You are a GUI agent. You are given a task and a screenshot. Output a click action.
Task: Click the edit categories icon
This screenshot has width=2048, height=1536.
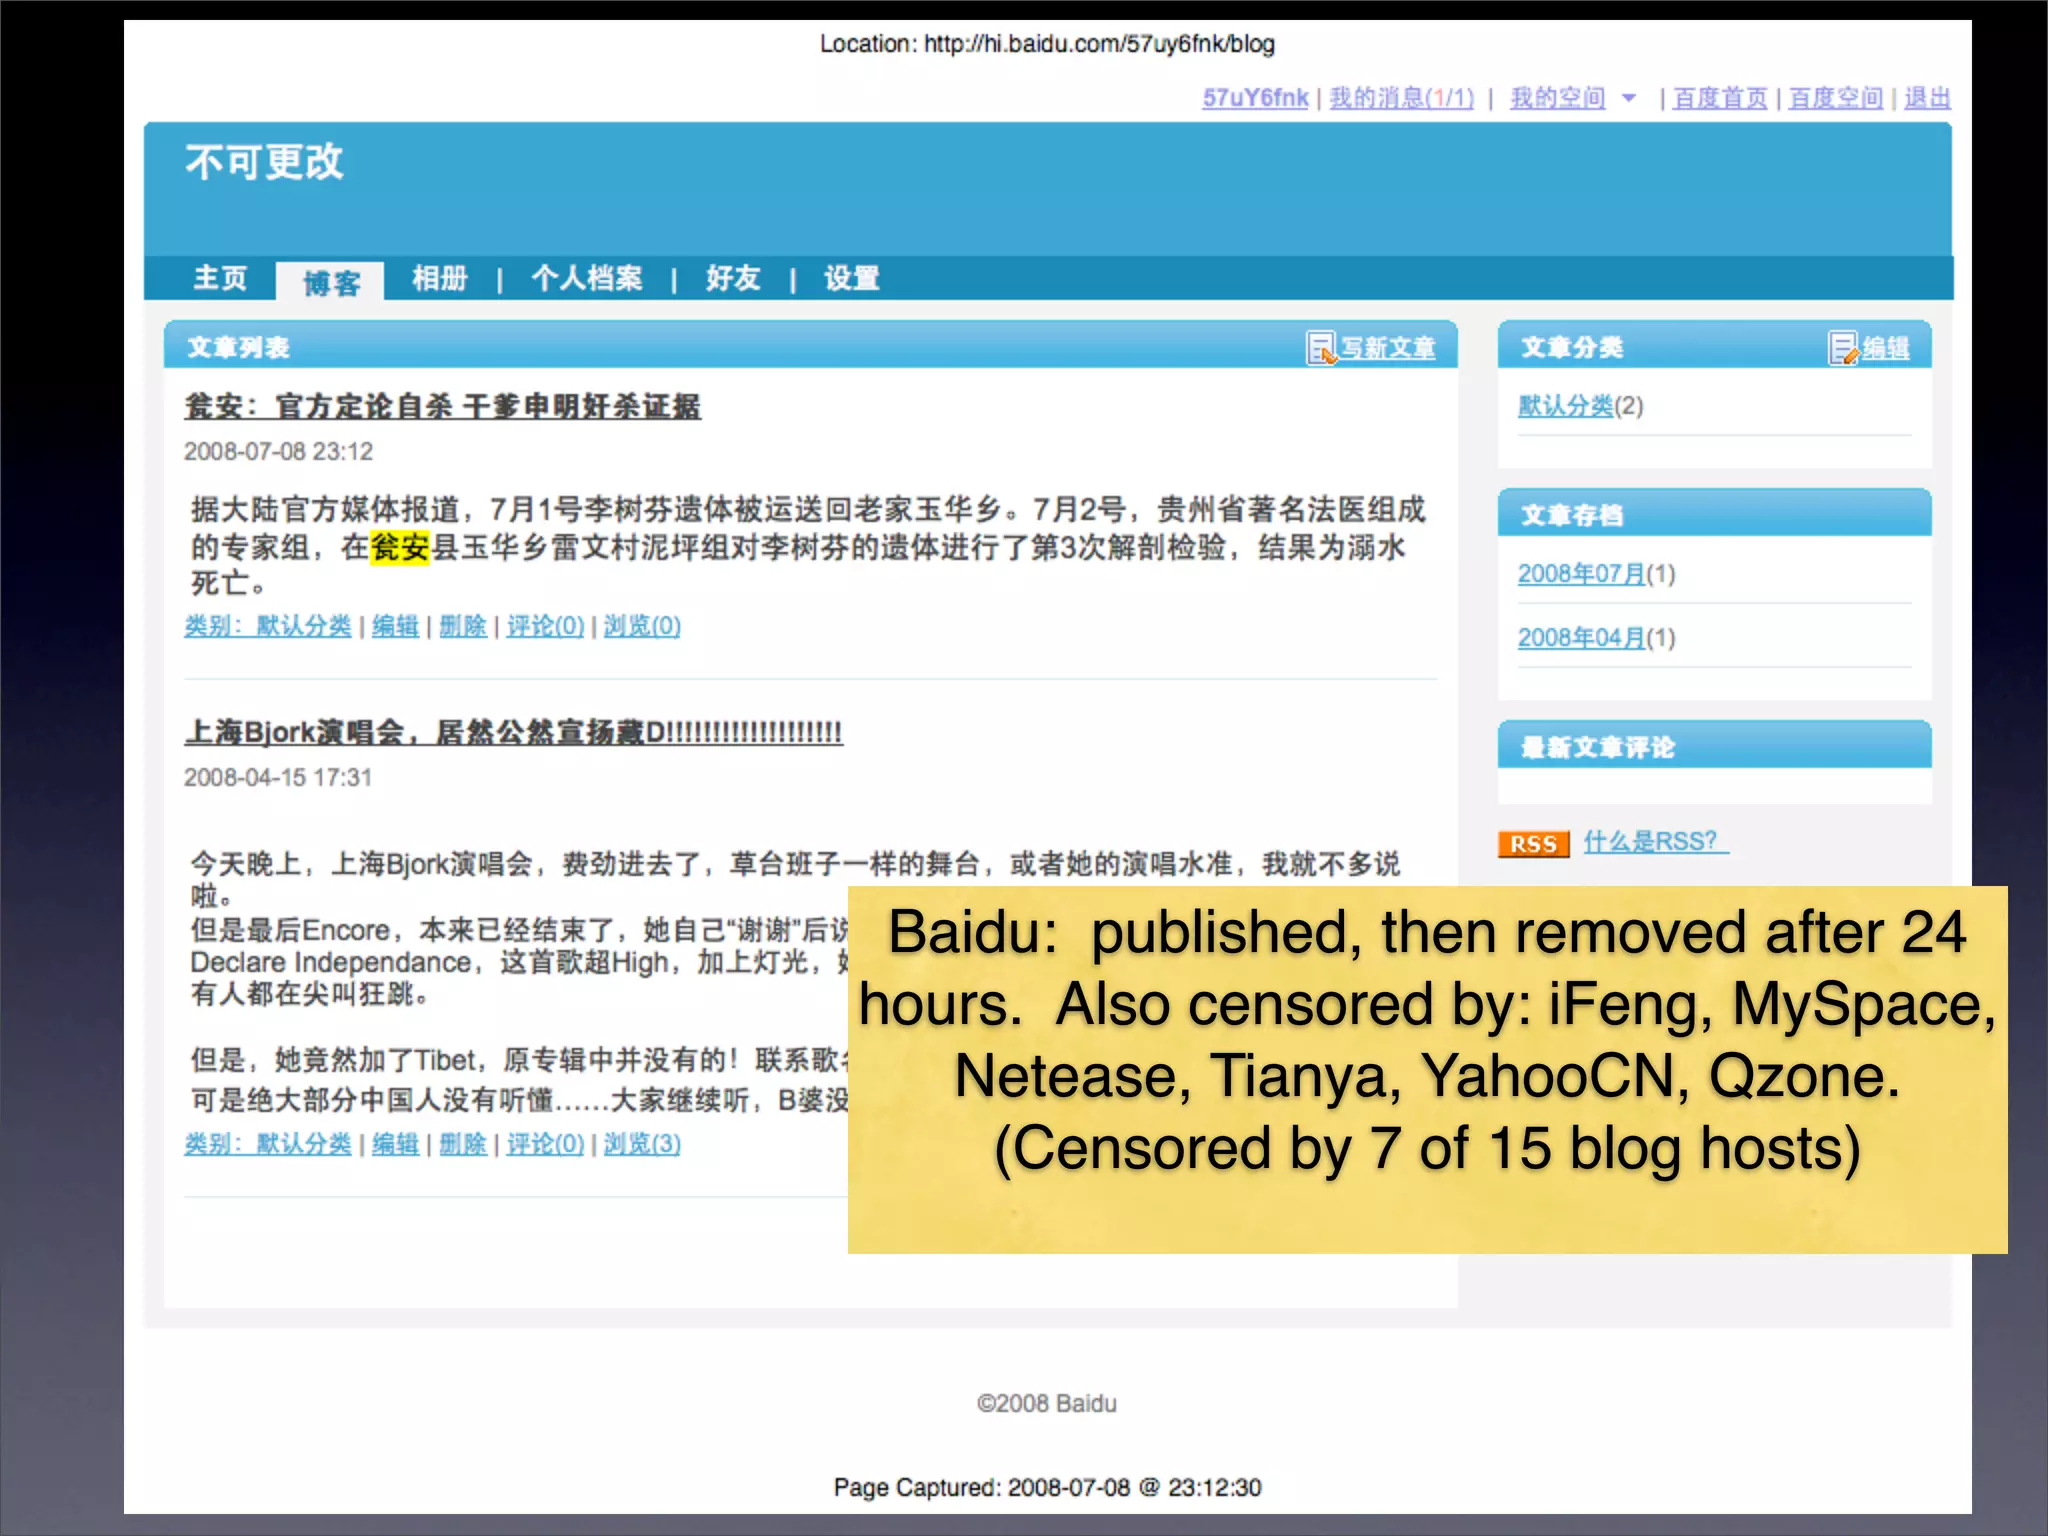click(1844, 348)
